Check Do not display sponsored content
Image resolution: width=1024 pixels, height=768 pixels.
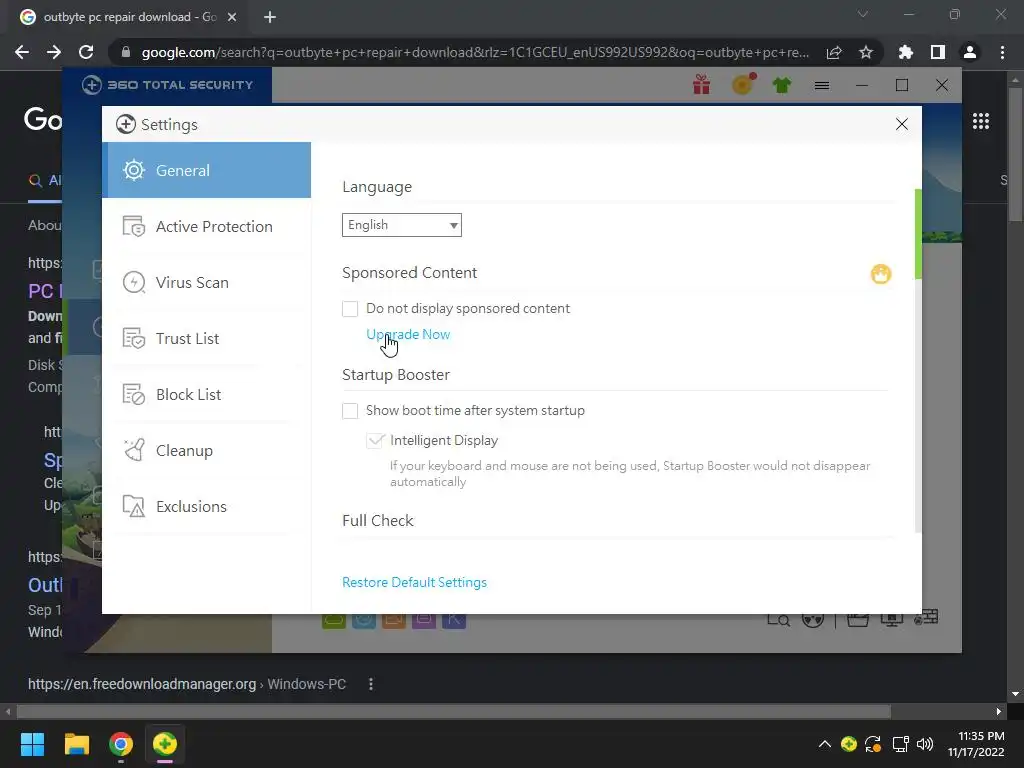pos(350,308)
